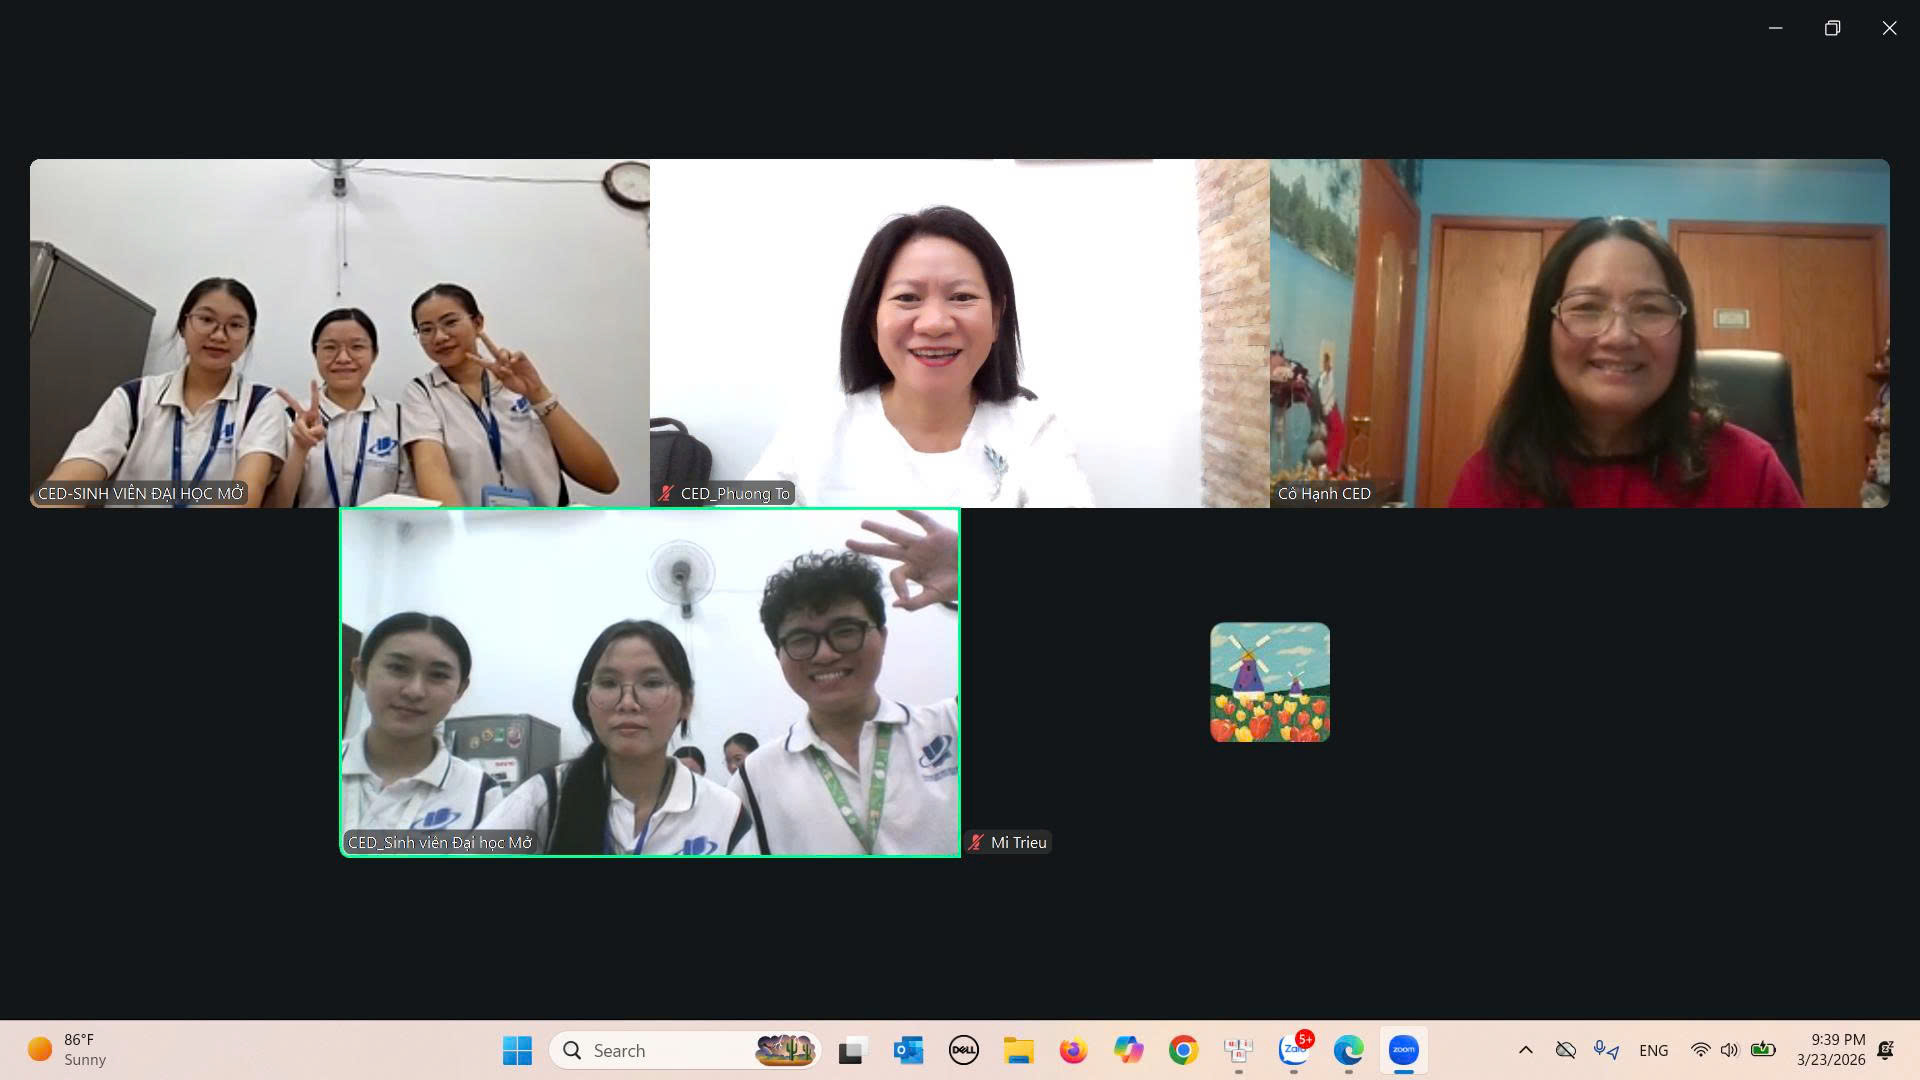Open Google Chrome from taskbar
The image size is (1920, 1080).
[1183, 1050]
